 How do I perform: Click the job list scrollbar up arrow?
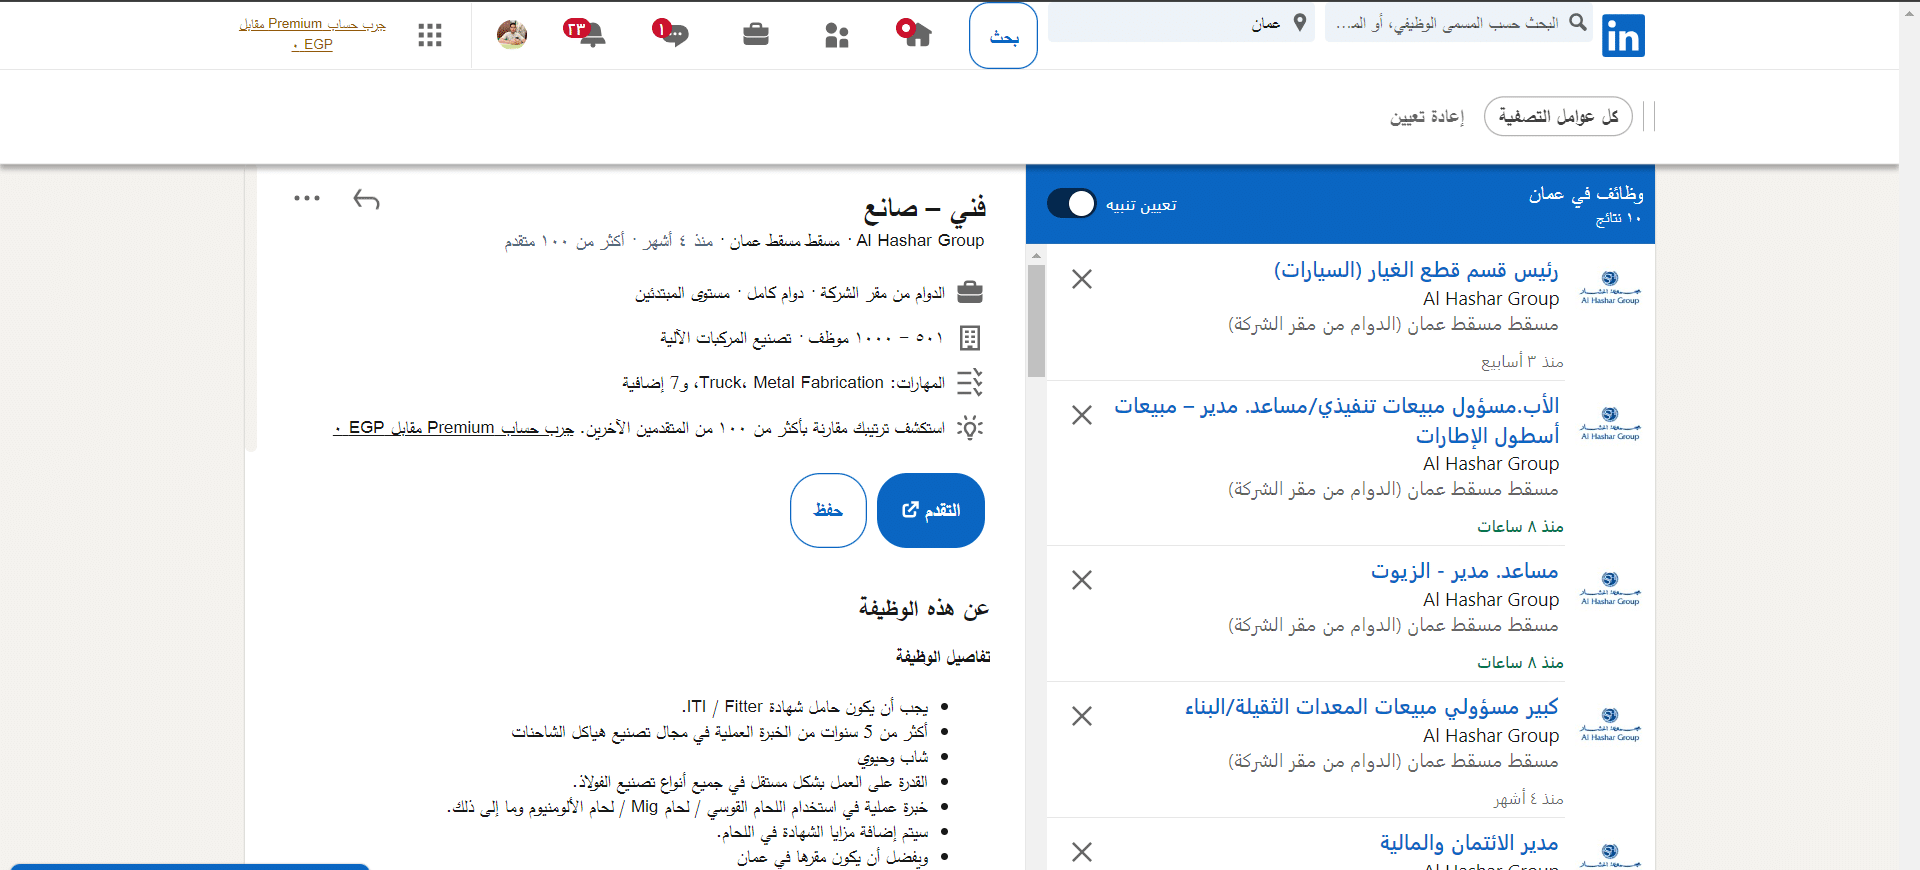pos(1036,255)
